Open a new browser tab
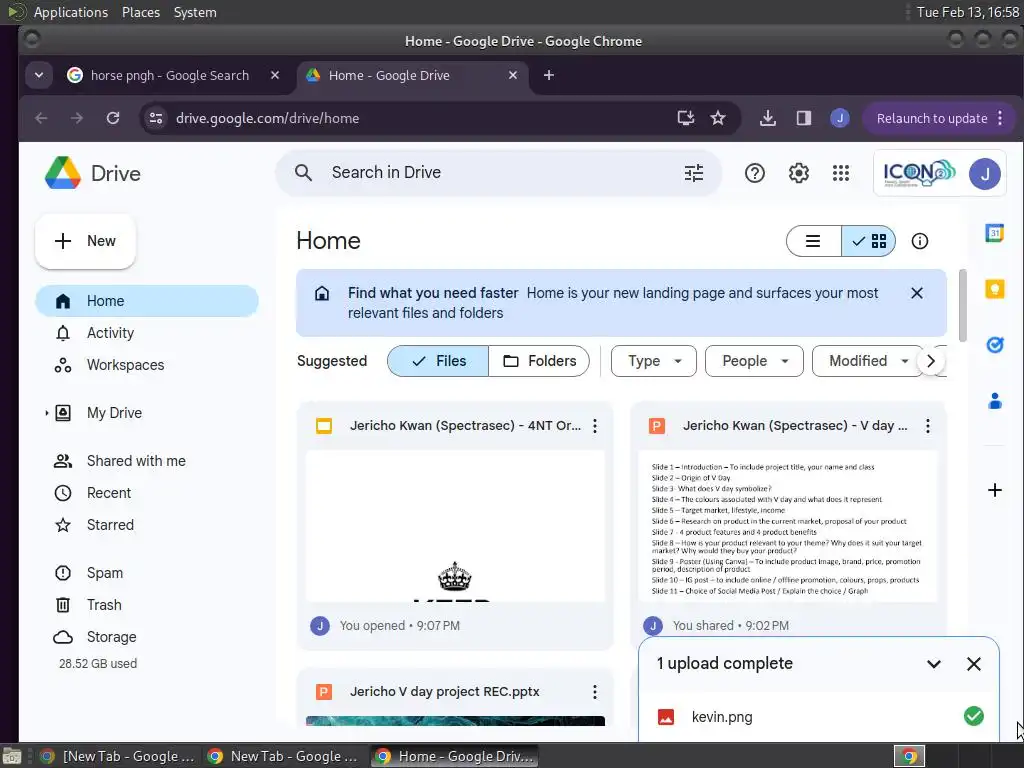Image resolution: width=1024 pixels, height=768 pixels. pyautogui.click(x=549, y=75)
